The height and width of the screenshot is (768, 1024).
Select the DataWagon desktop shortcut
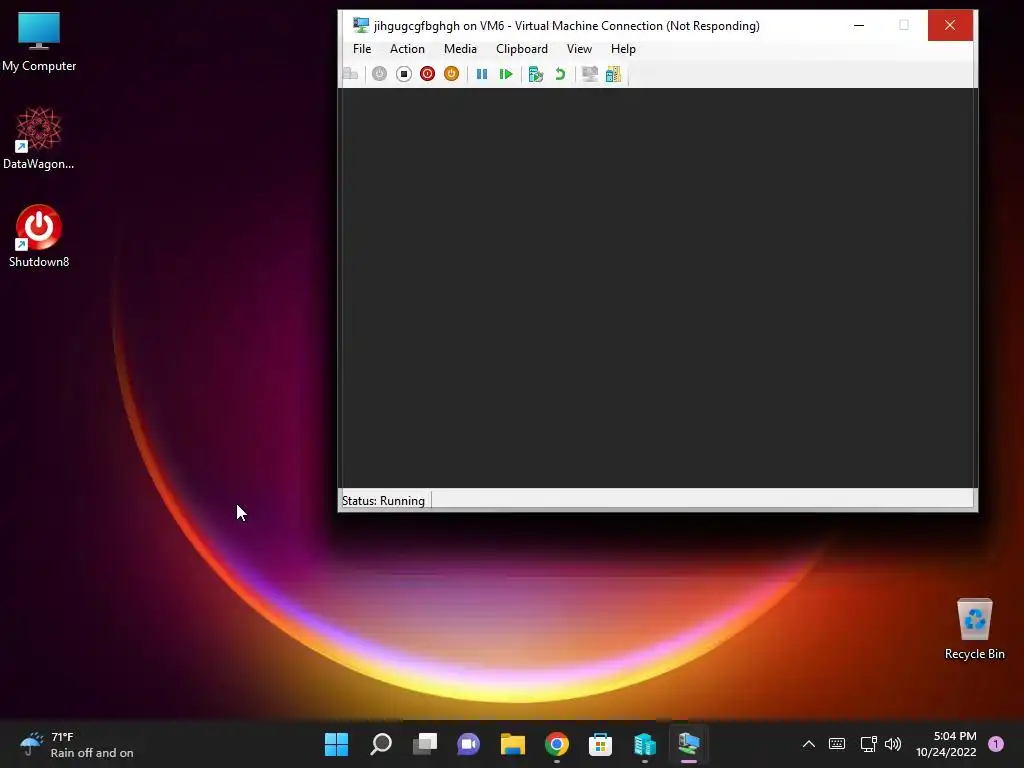click(39, 138)
